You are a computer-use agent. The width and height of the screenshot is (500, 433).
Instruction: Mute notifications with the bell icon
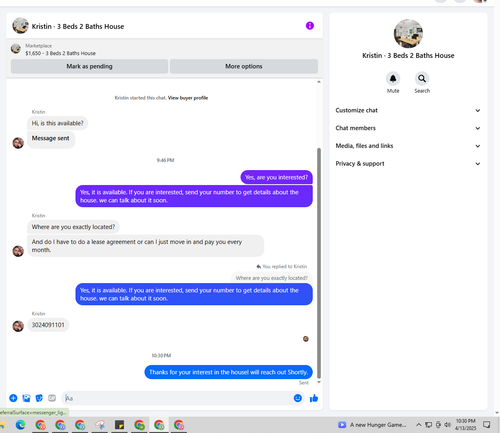[x=393, y=79]
